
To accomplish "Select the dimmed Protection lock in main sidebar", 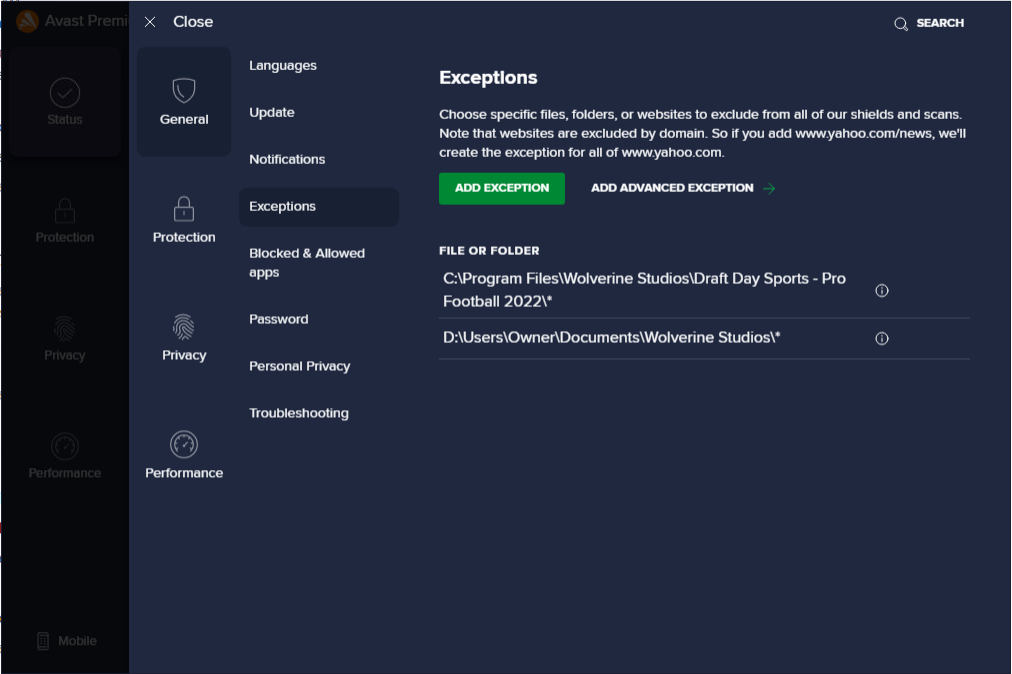I will 65,210.
